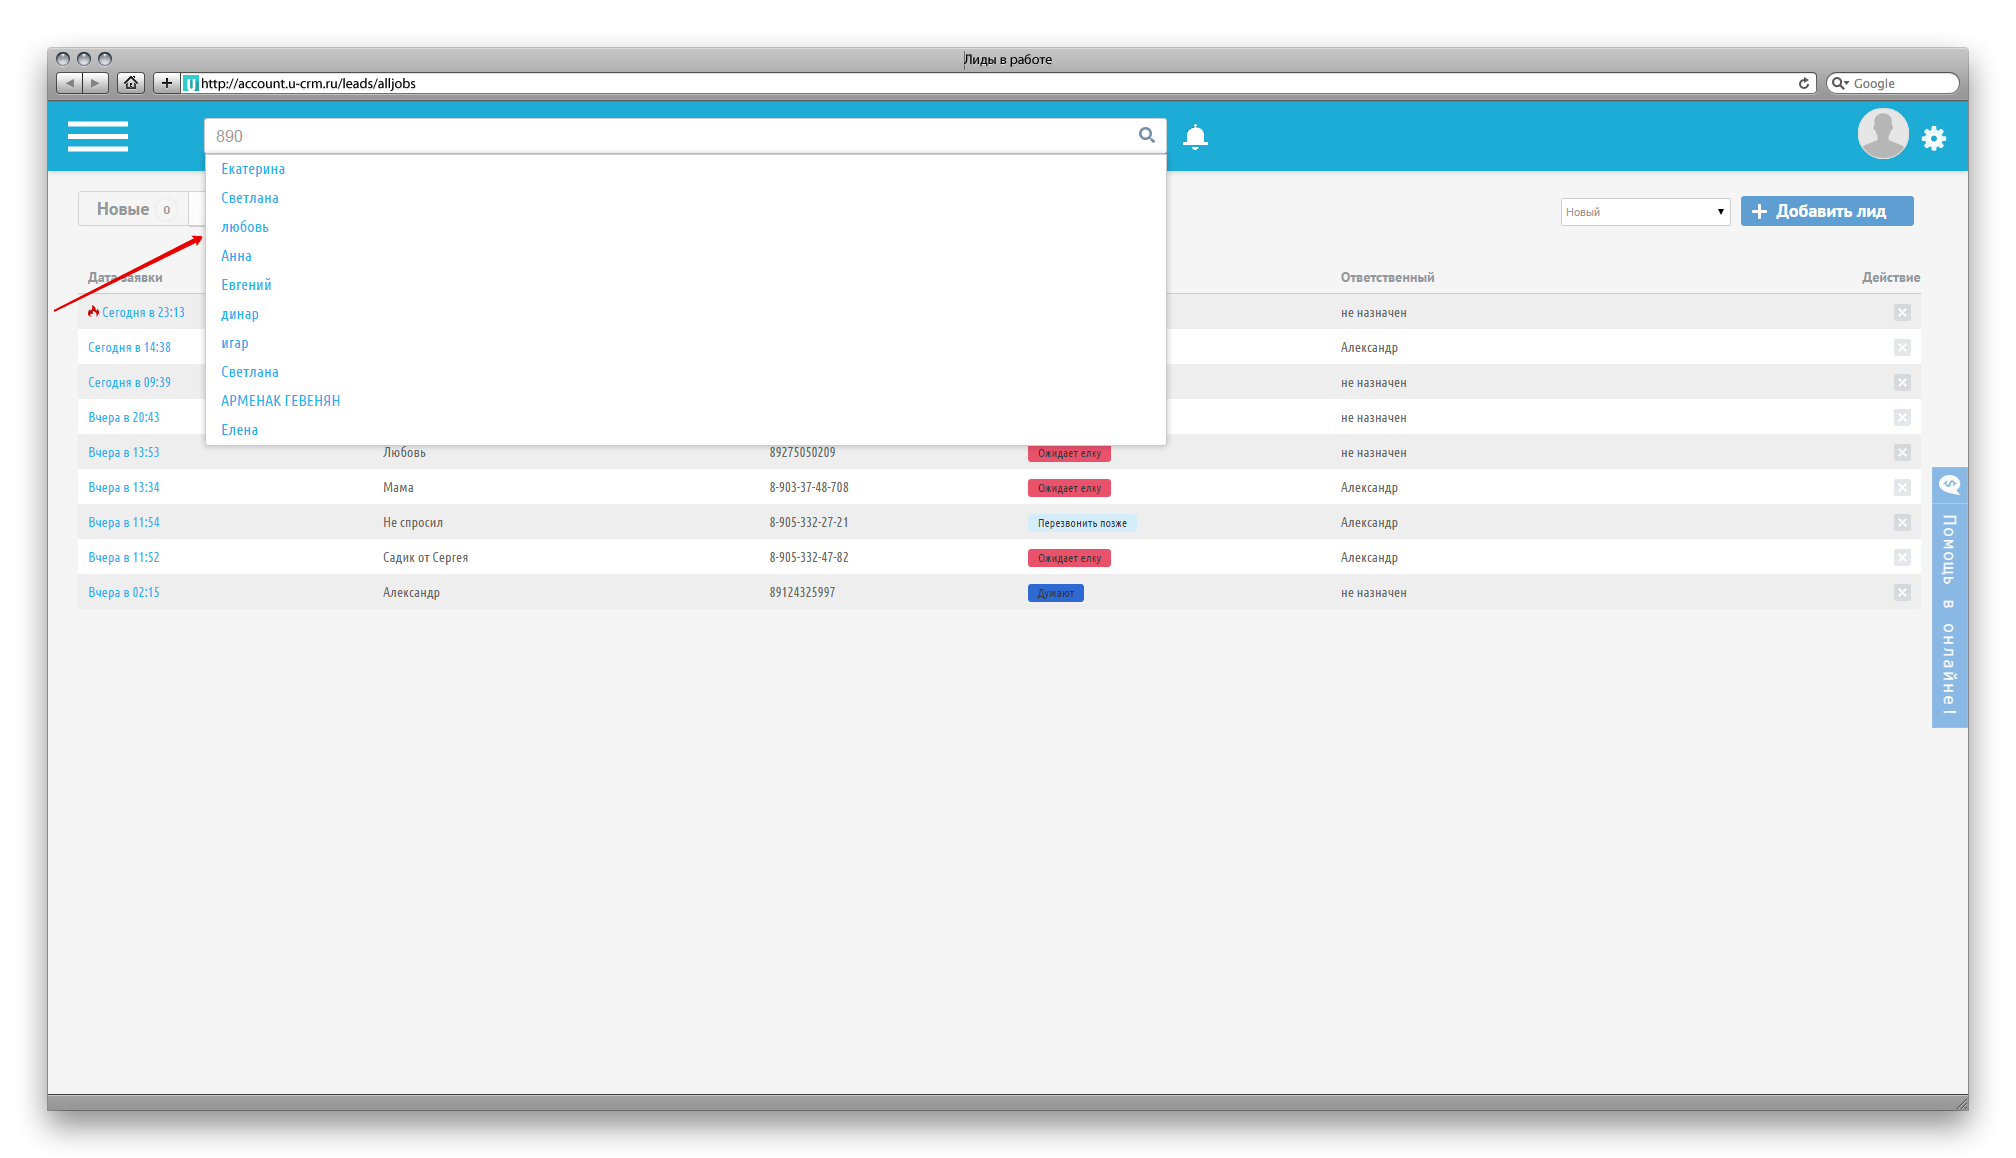Click Ожидает елку status for Любовь
Image resolution: width=2016 pixels, height=1158 pixels.
click(1069, 454)
